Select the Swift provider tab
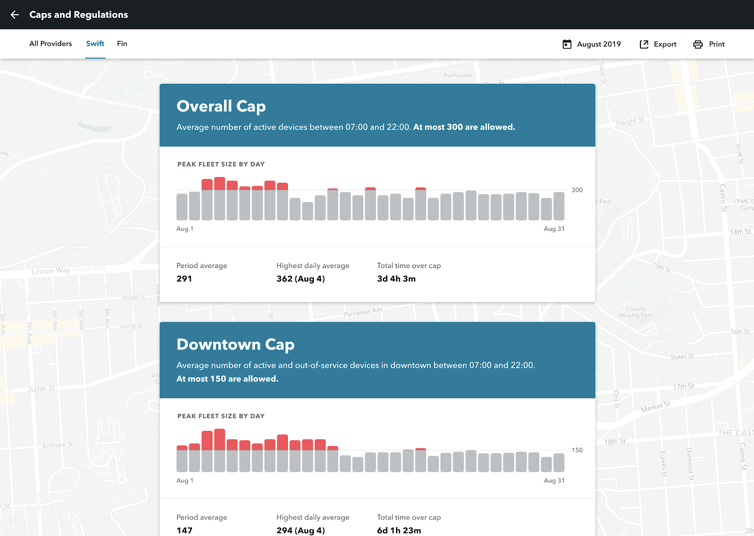754x536 pixels. coord(95,44)
